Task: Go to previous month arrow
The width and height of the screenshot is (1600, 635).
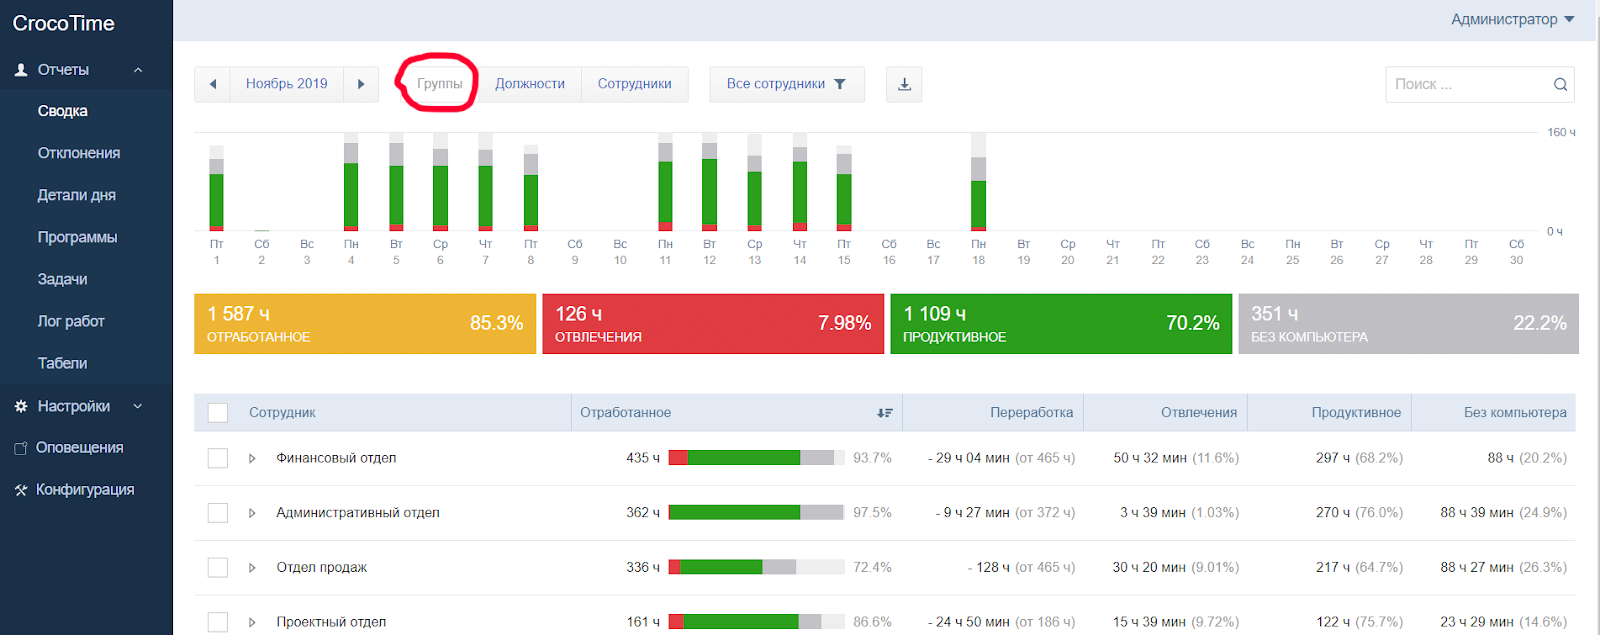Action: click(212, 84)
